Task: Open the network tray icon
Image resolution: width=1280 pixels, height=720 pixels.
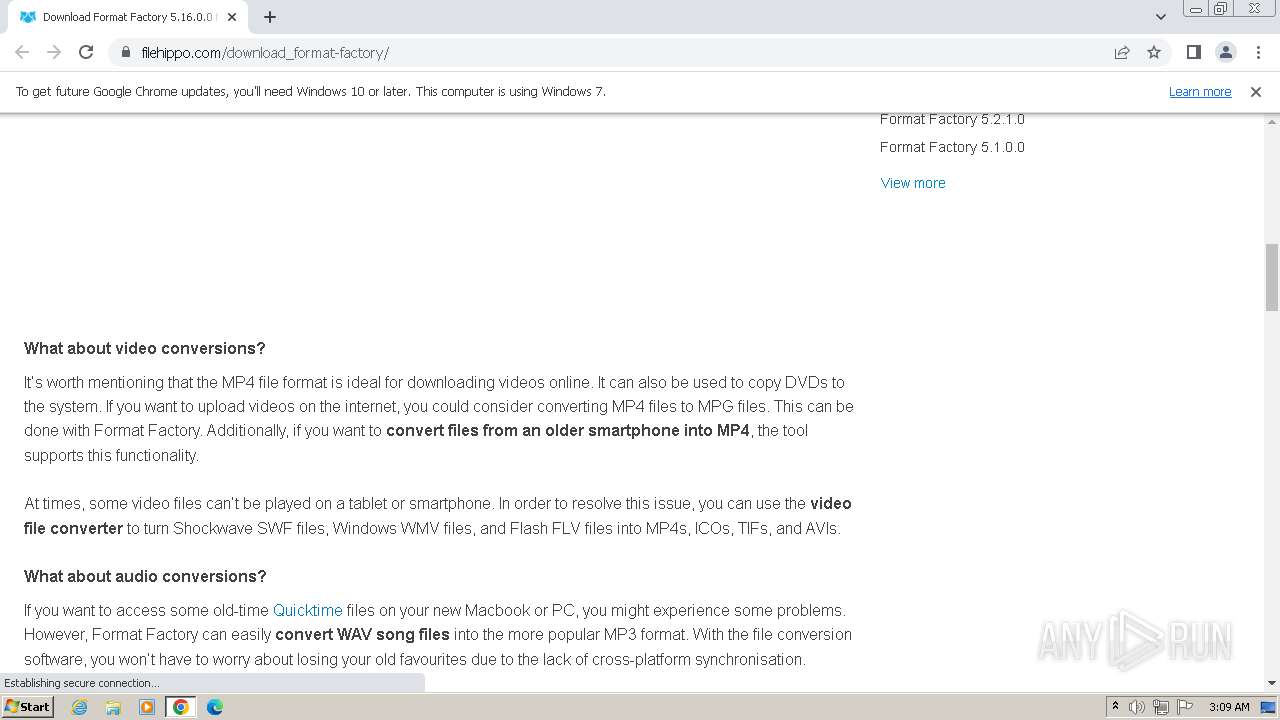Action: coord(1161,707)
